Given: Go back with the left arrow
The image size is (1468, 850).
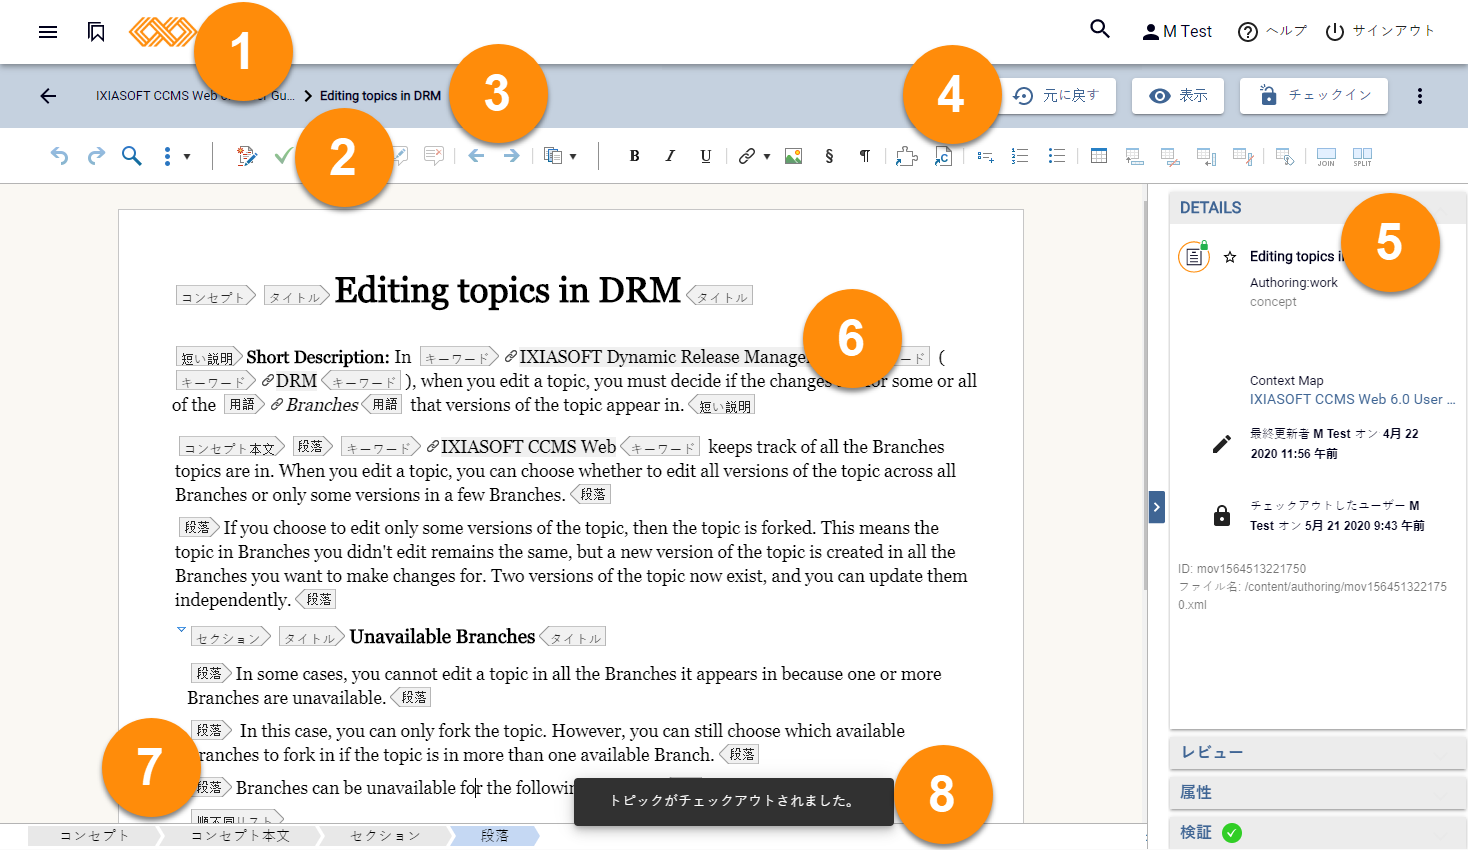Looking at the screenshot, I should coord(48,96).
